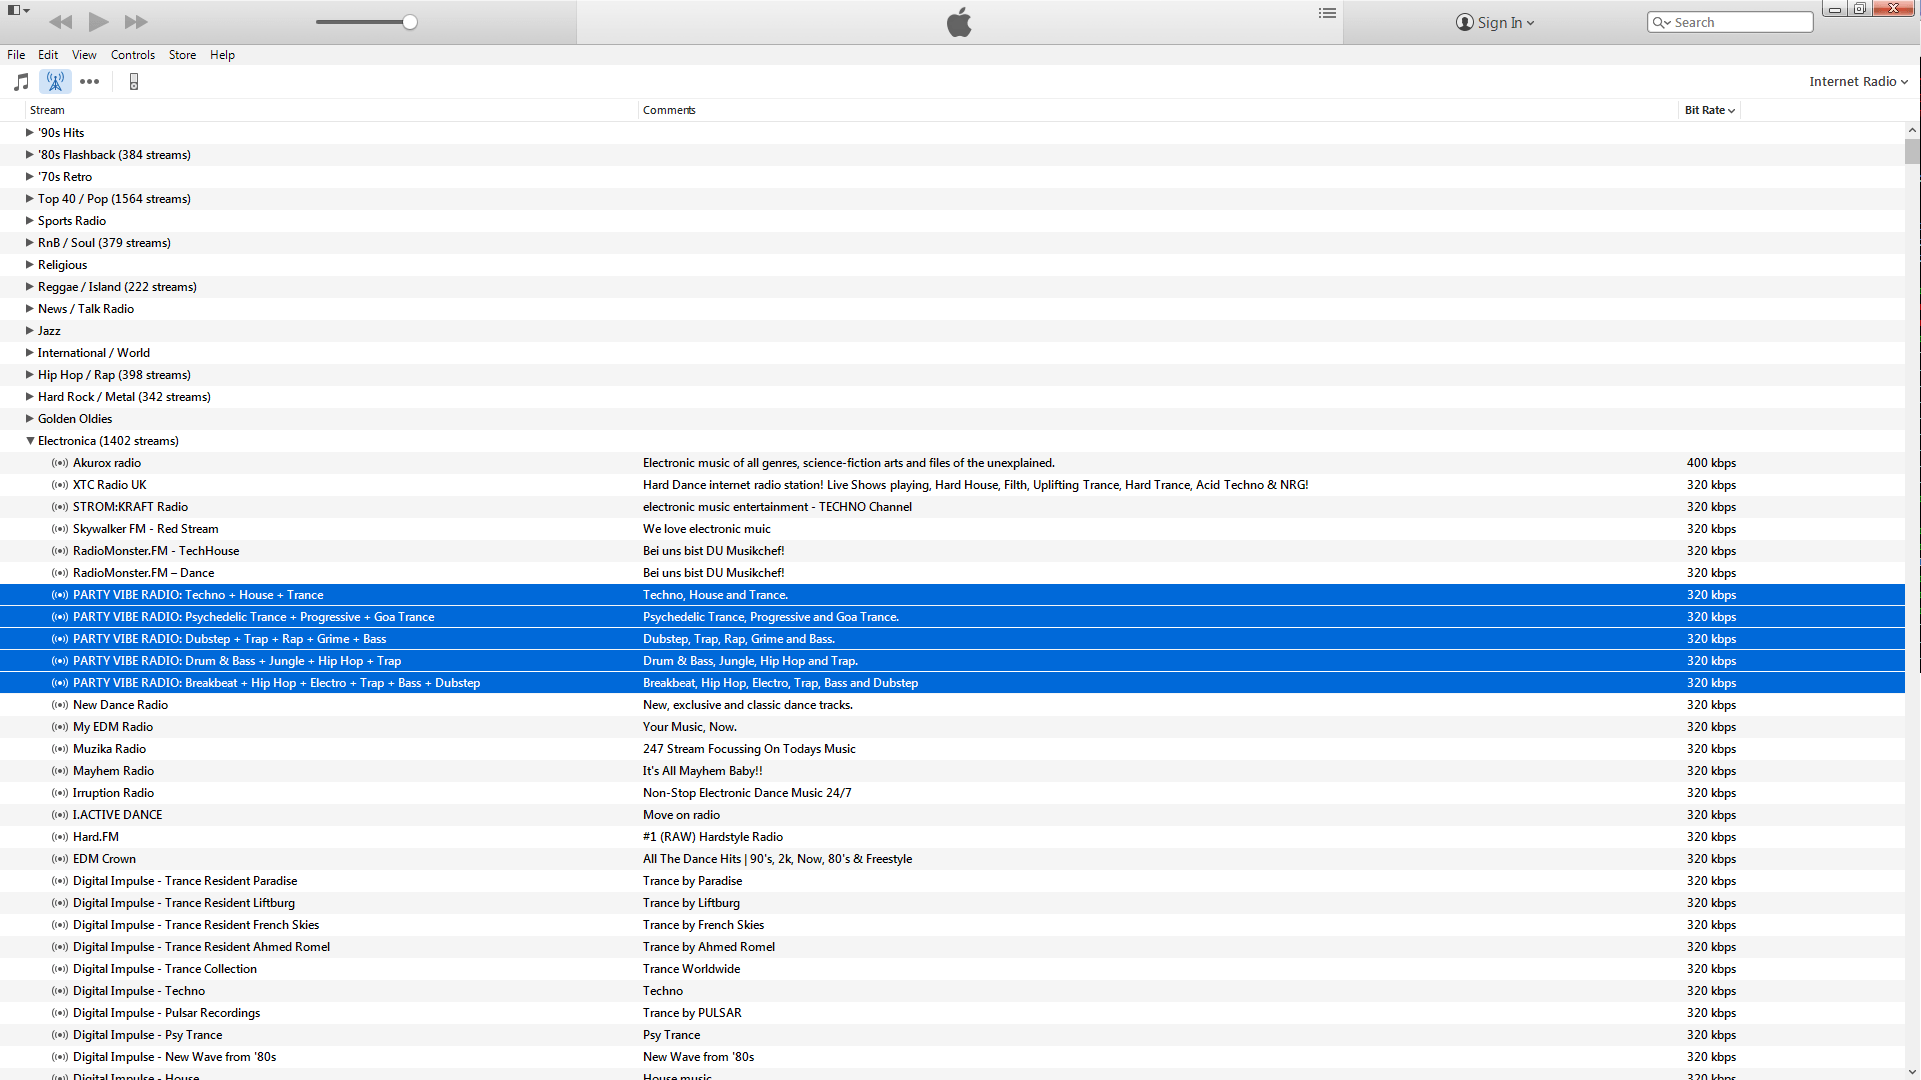Select Digital Impulse - Trance Collection stream
Image resolution: width=1921 pixels, height=1080 pixels.
point(952,969)
